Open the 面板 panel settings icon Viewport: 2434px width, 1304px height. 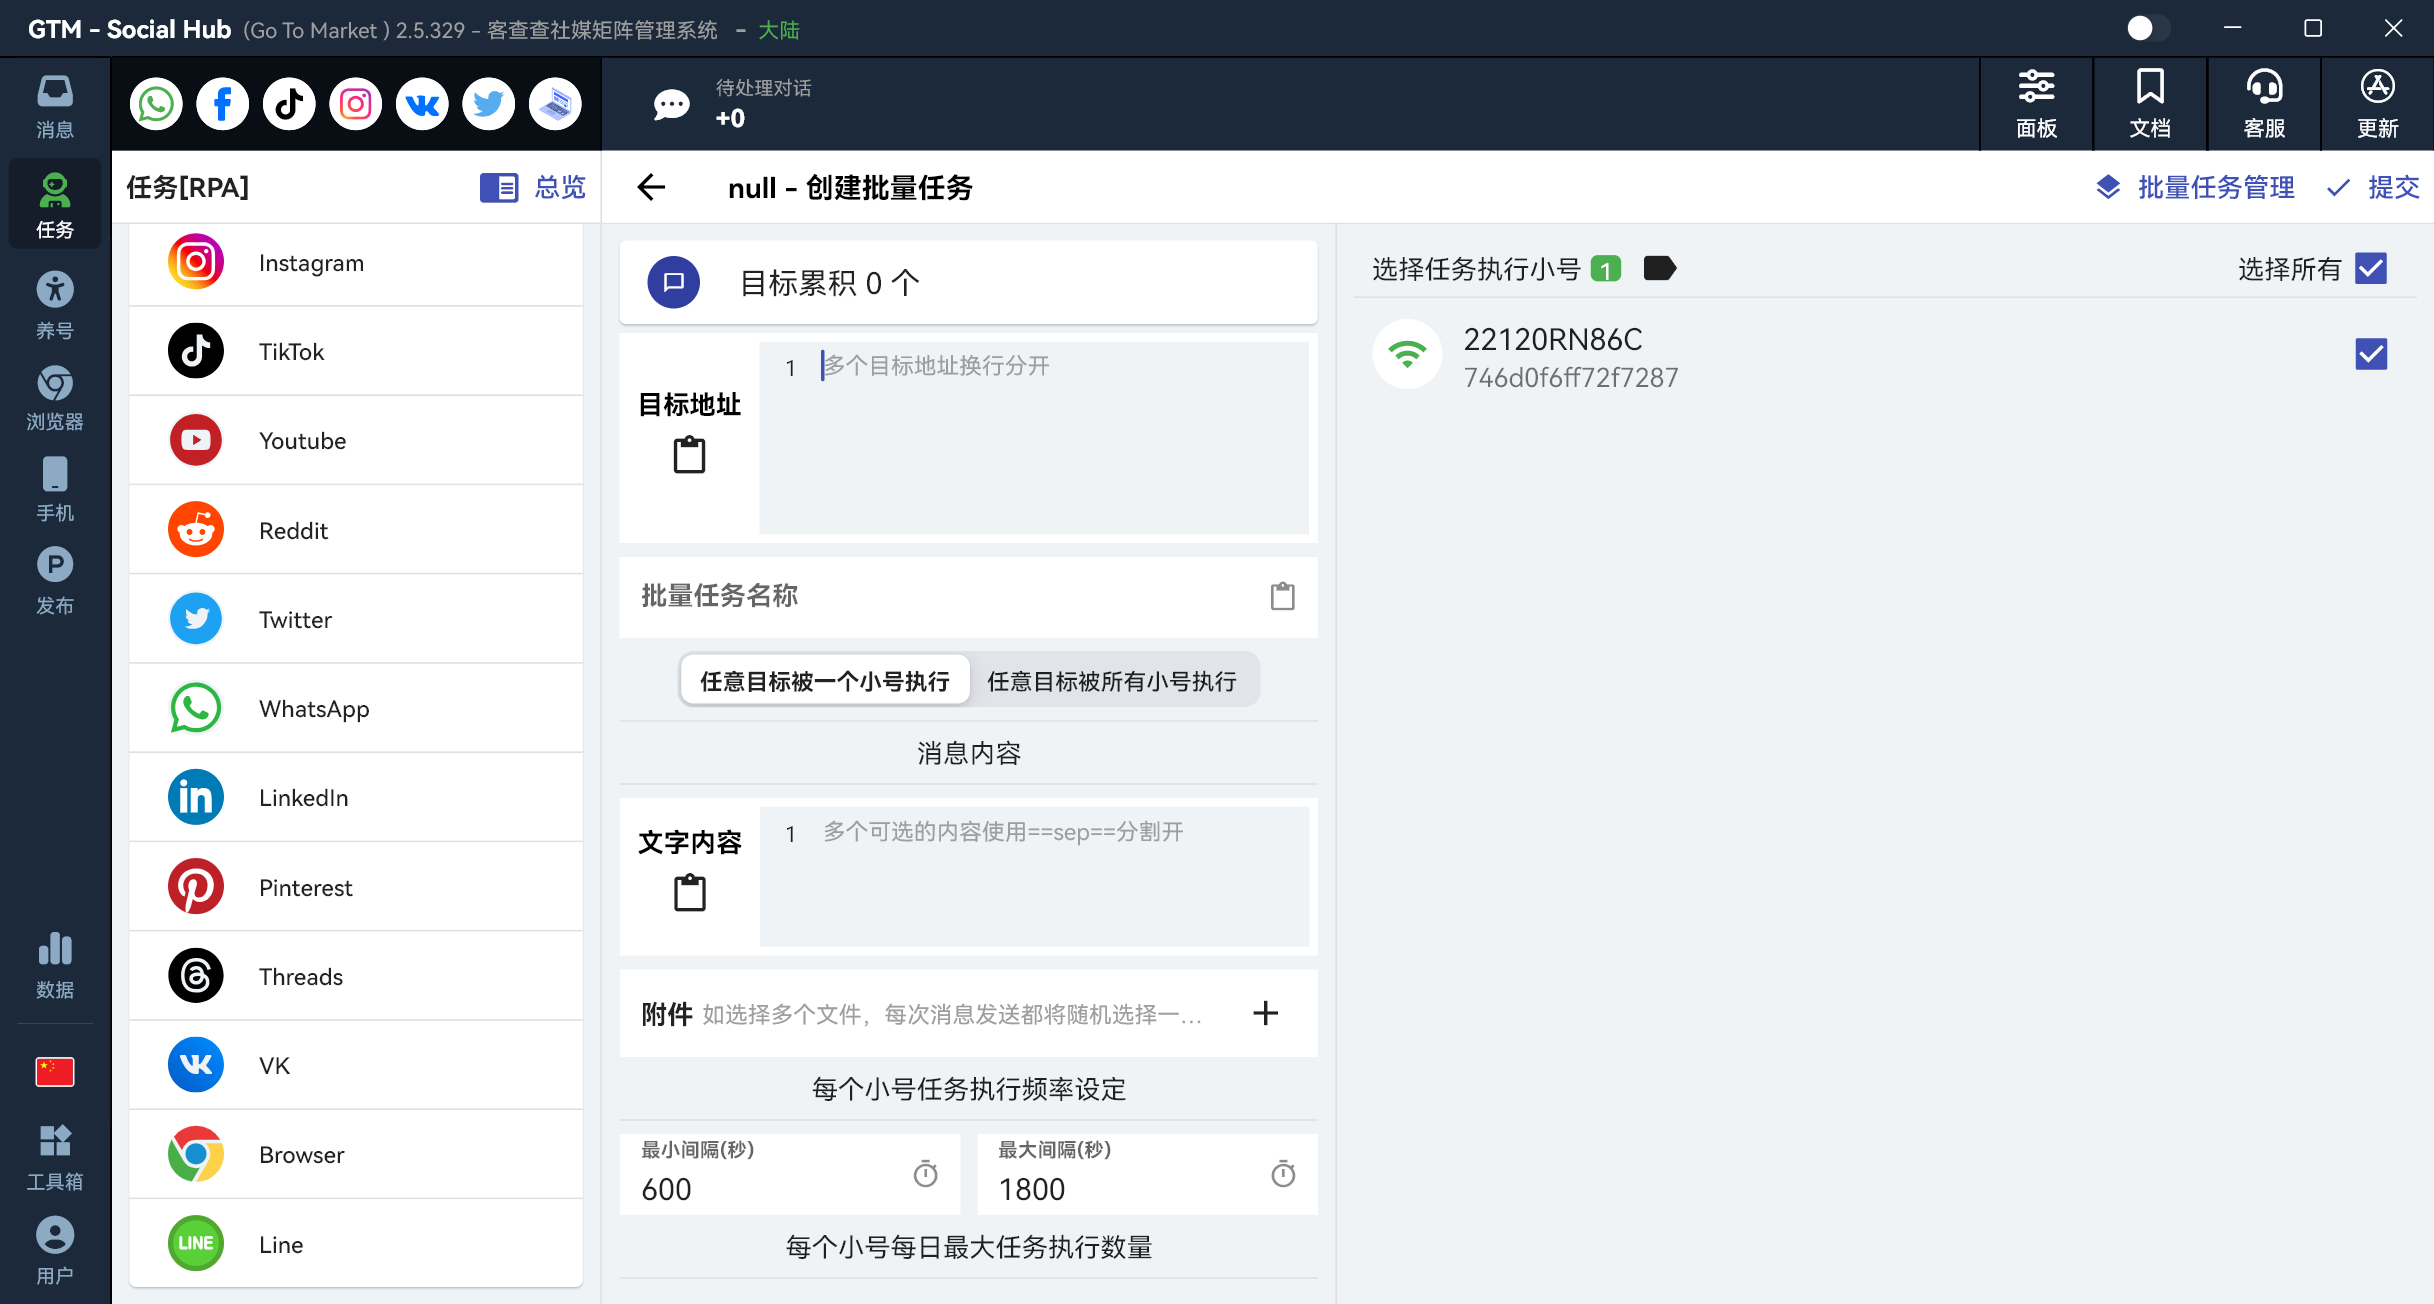click(x=2036, y=104)
